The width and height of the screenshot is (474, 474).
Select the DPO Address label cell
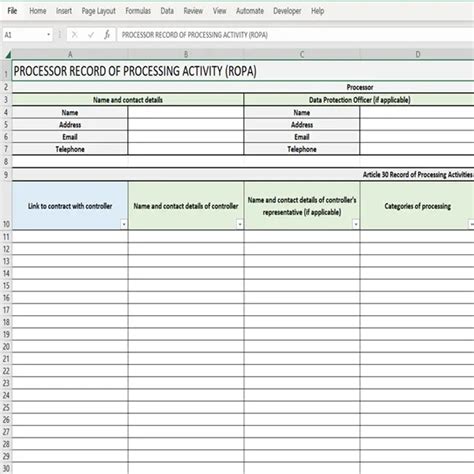point(302,125)
